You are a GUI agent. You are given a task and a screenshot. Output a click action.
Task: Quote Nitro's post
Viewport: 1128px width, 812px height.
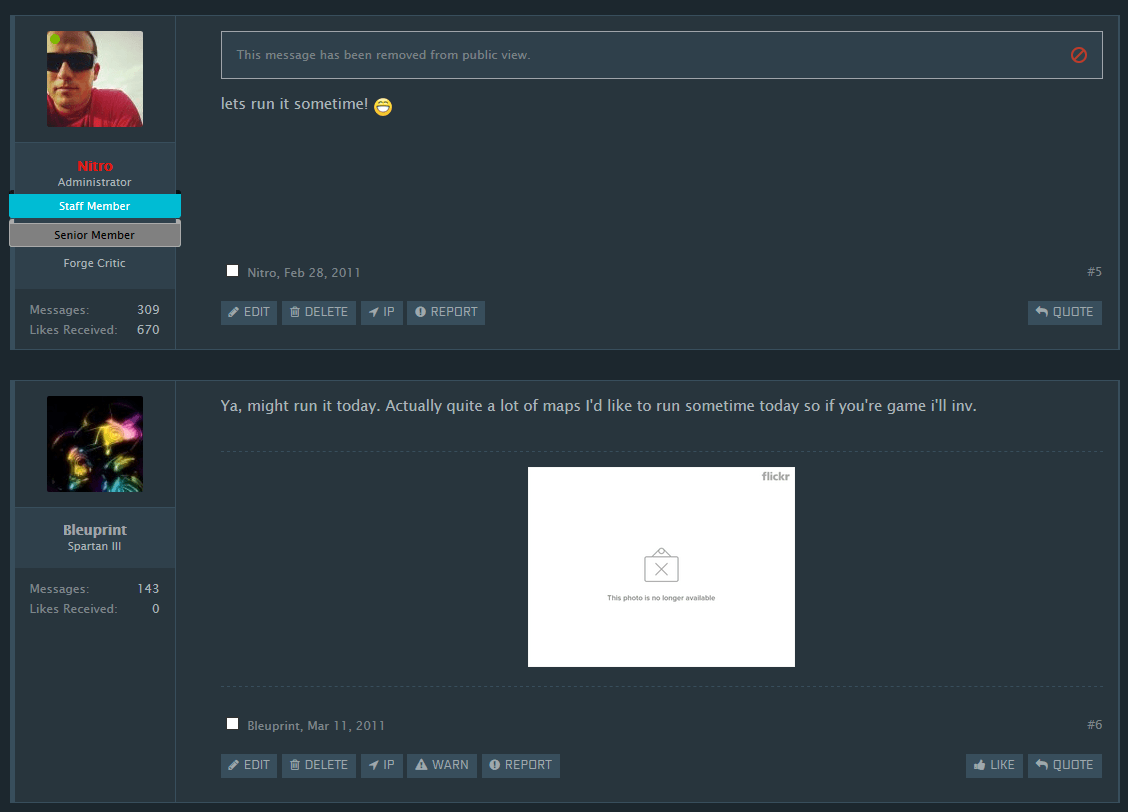point(1064,312)
